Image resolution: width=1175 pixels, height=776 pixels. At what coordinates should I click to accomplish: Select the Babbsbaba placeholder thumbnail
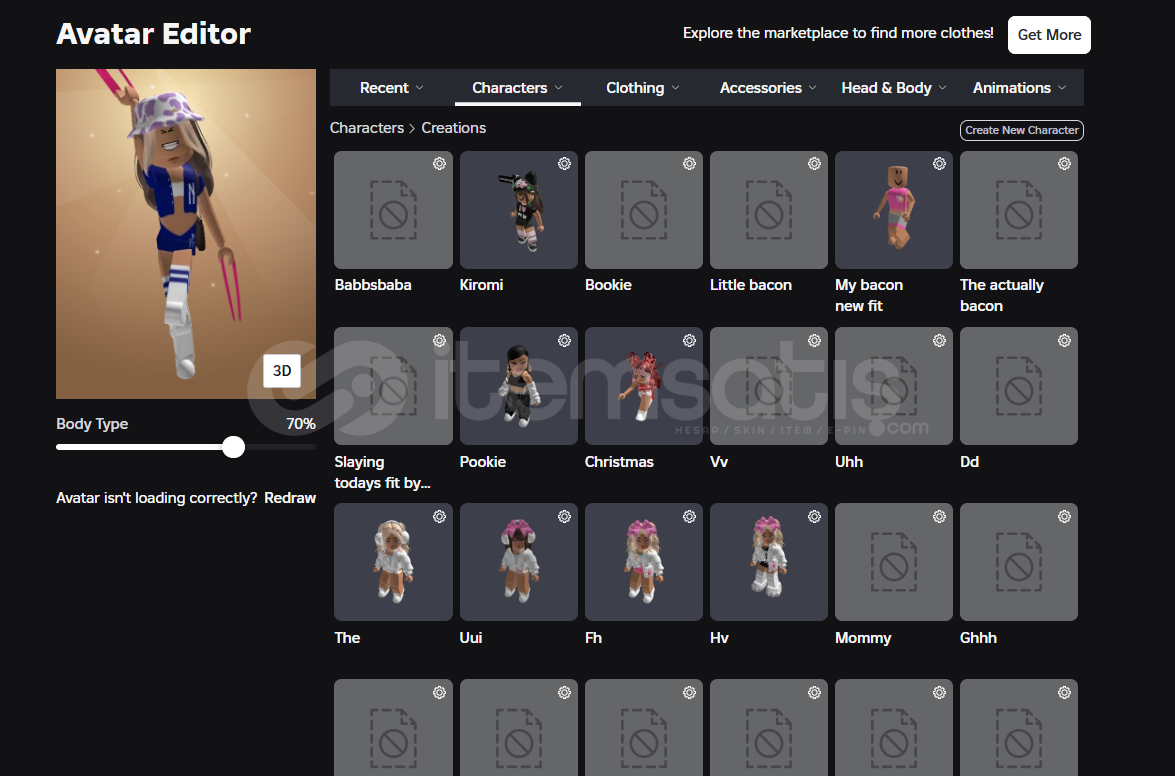393,210
